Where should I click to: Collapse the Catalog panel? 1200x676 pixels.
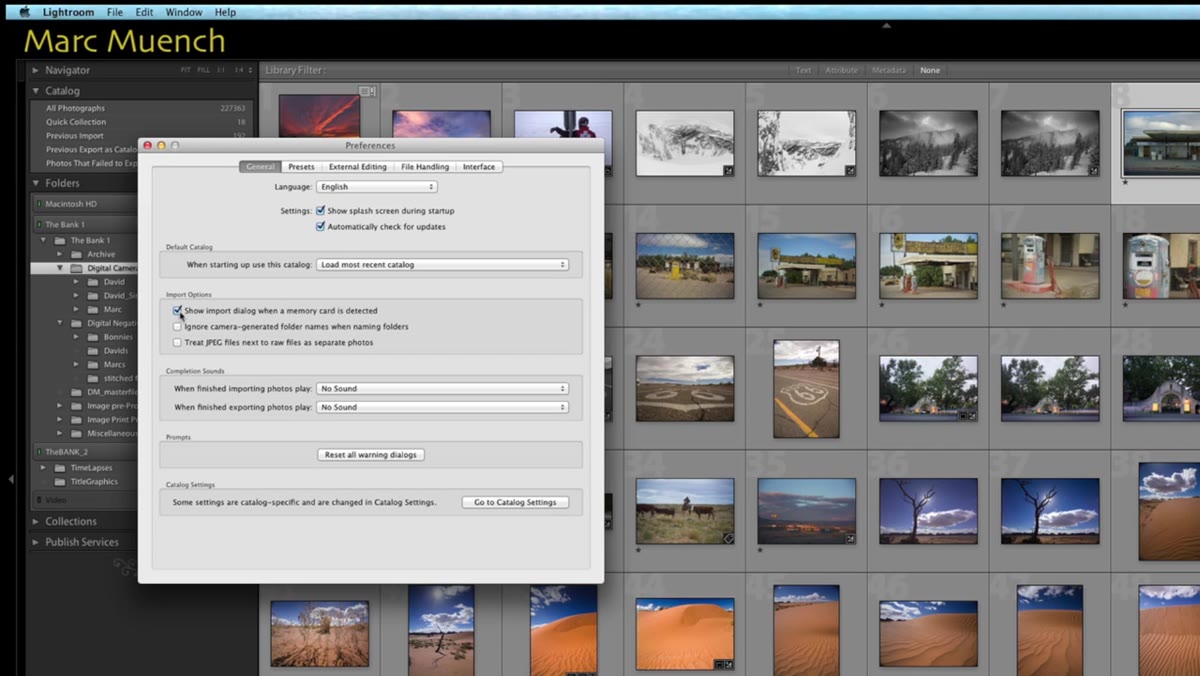tap(36, 91)
